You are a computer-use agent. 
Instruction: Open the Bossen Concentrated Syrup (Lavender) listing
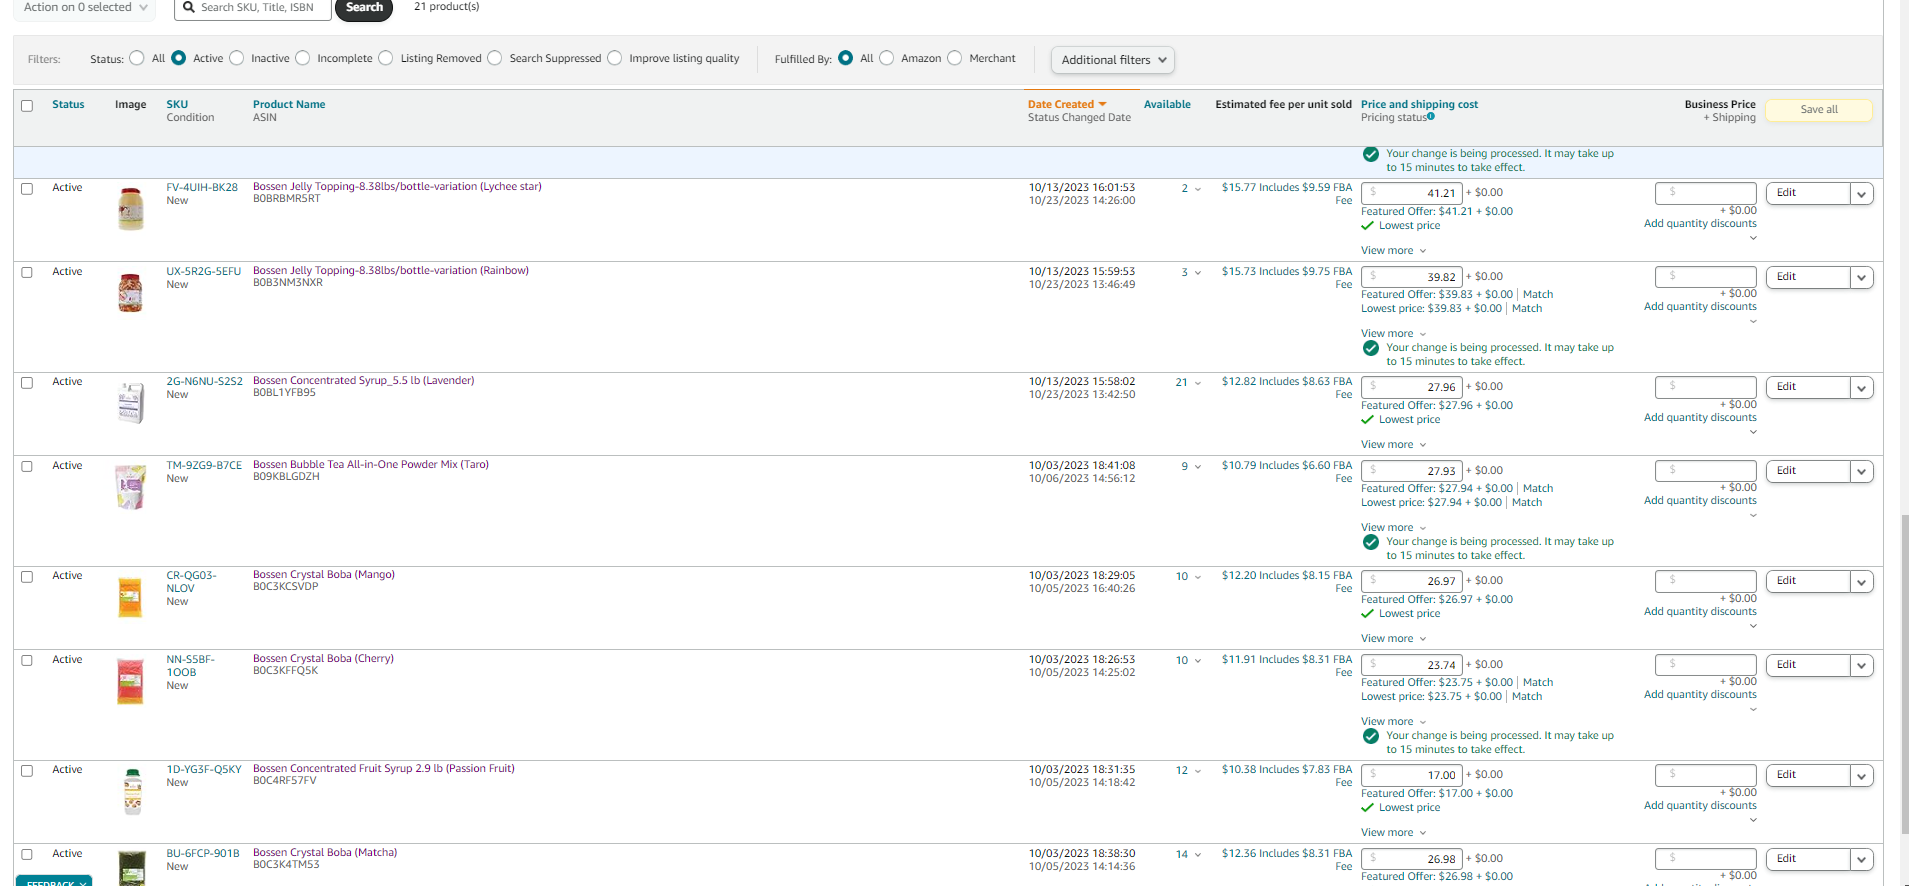point(364,381)
